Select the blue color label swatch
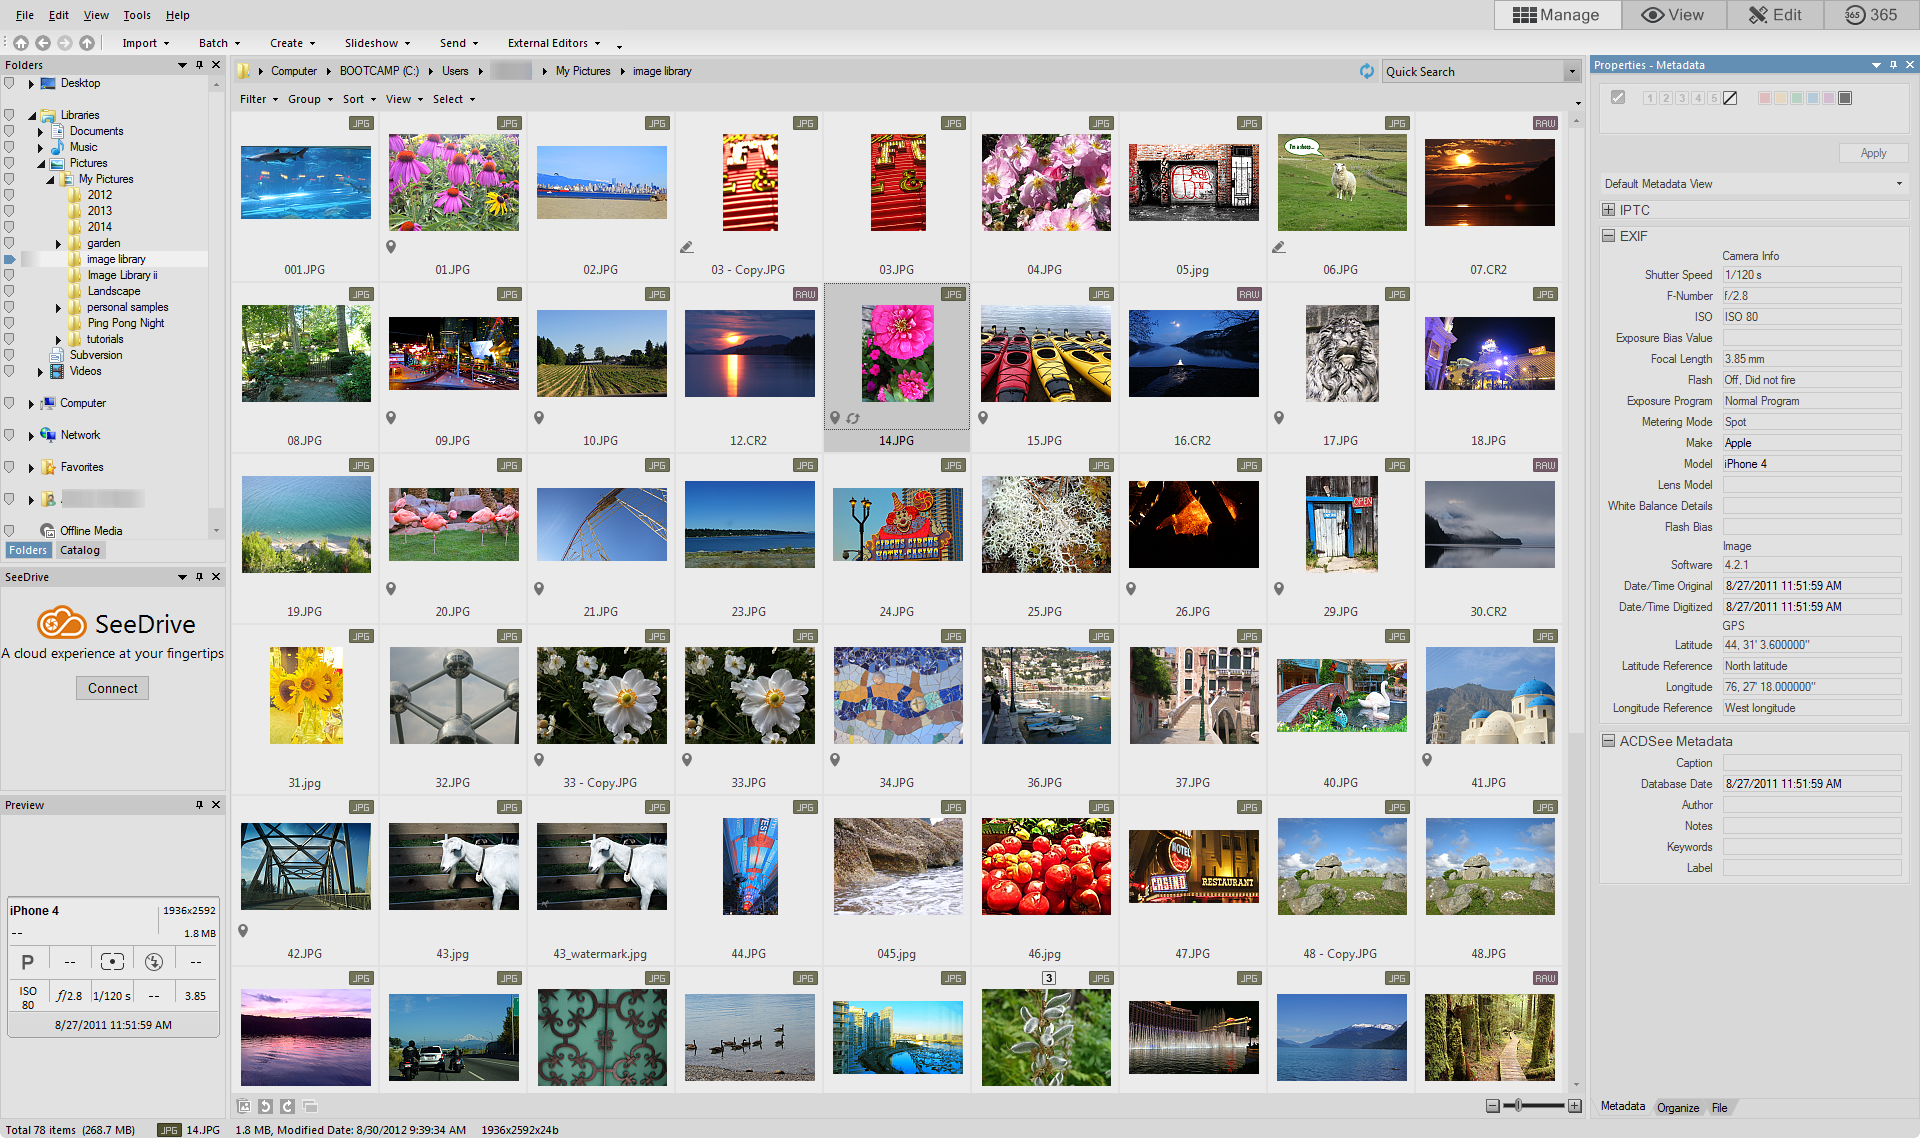This screenshot has height=1138, width=1920. 1813,98
